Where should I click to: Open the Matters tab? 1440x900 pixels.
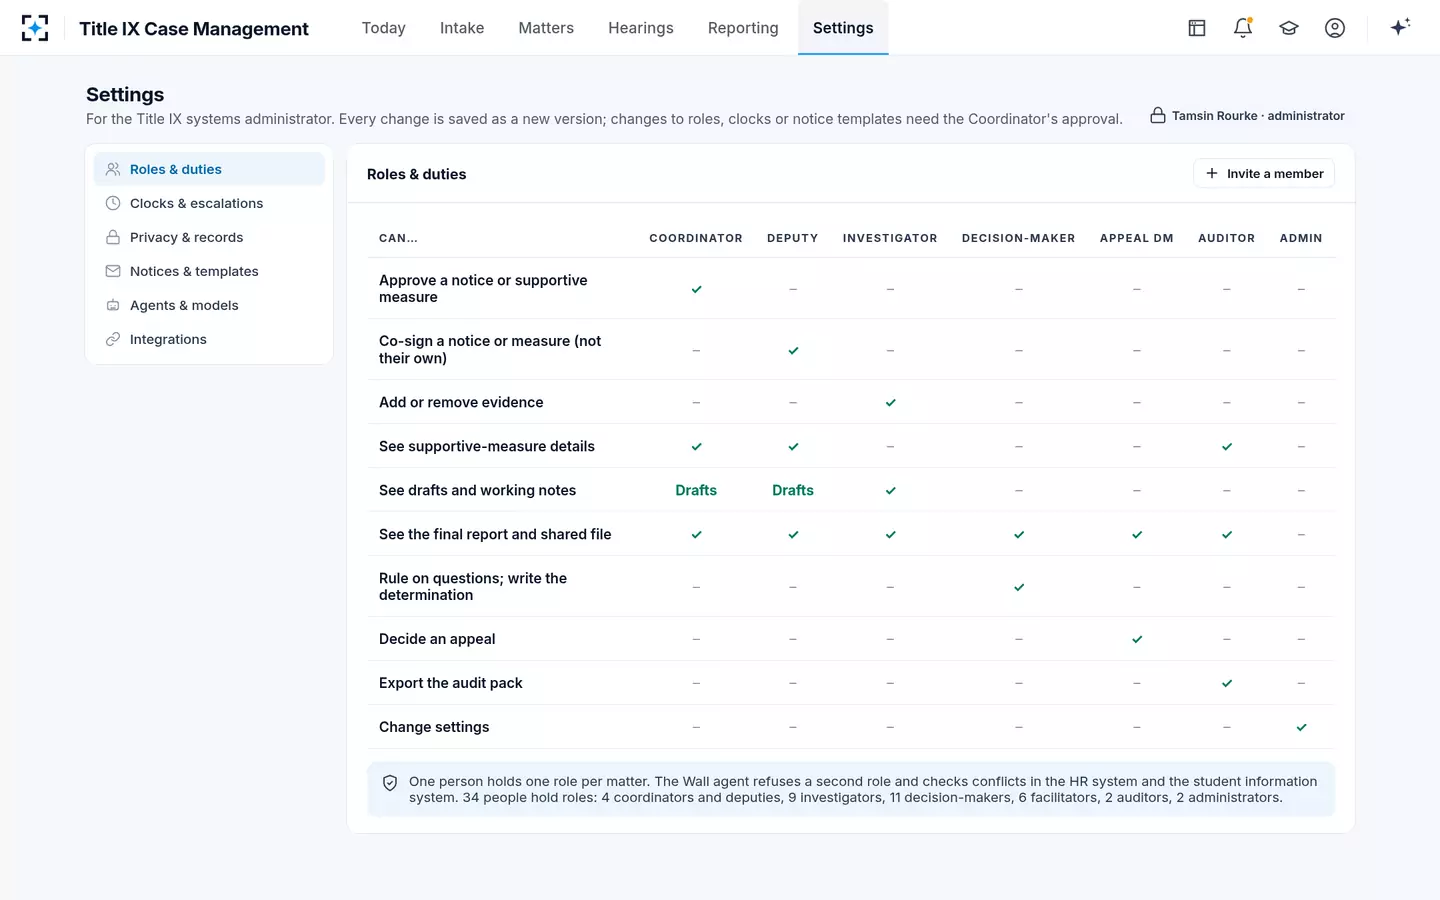point(546,28)
